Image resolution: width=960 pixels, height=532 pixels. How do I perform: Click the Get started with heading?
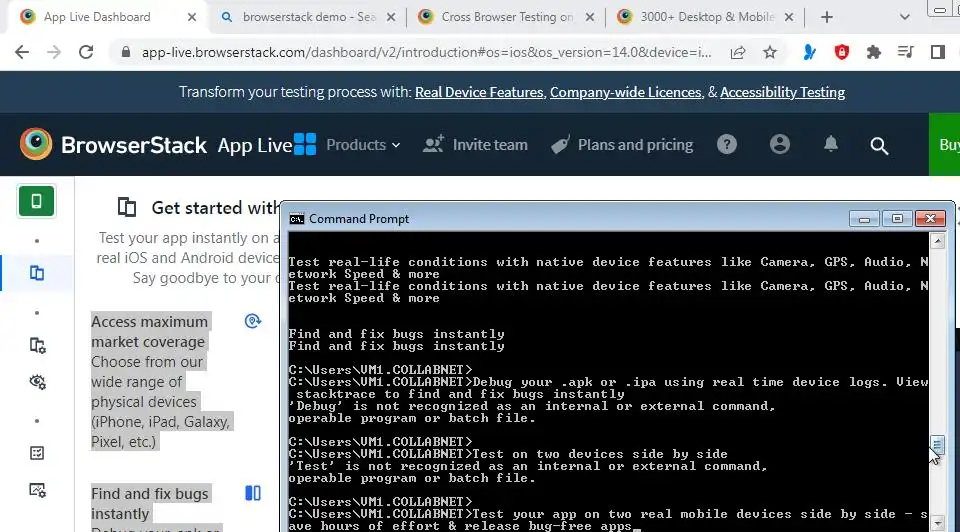point(215,208)
